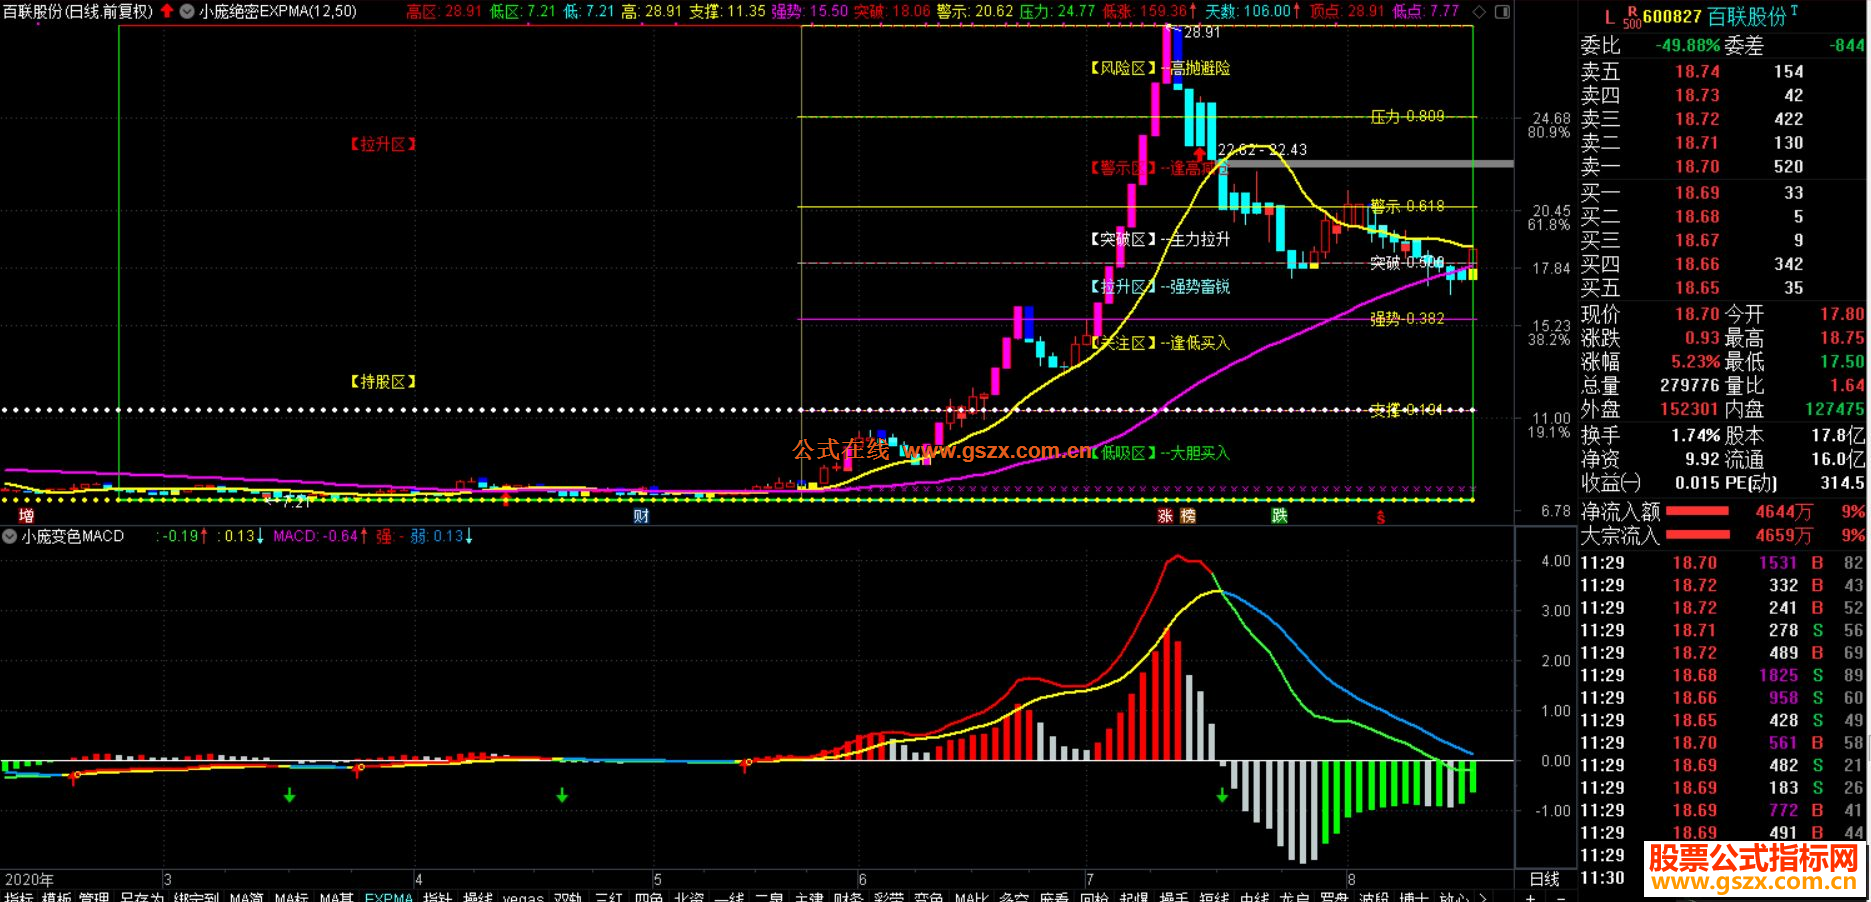1871x902 pixels.
Task: Click the 财 marker on the chart baseline
Action: (x=641, y=516)
